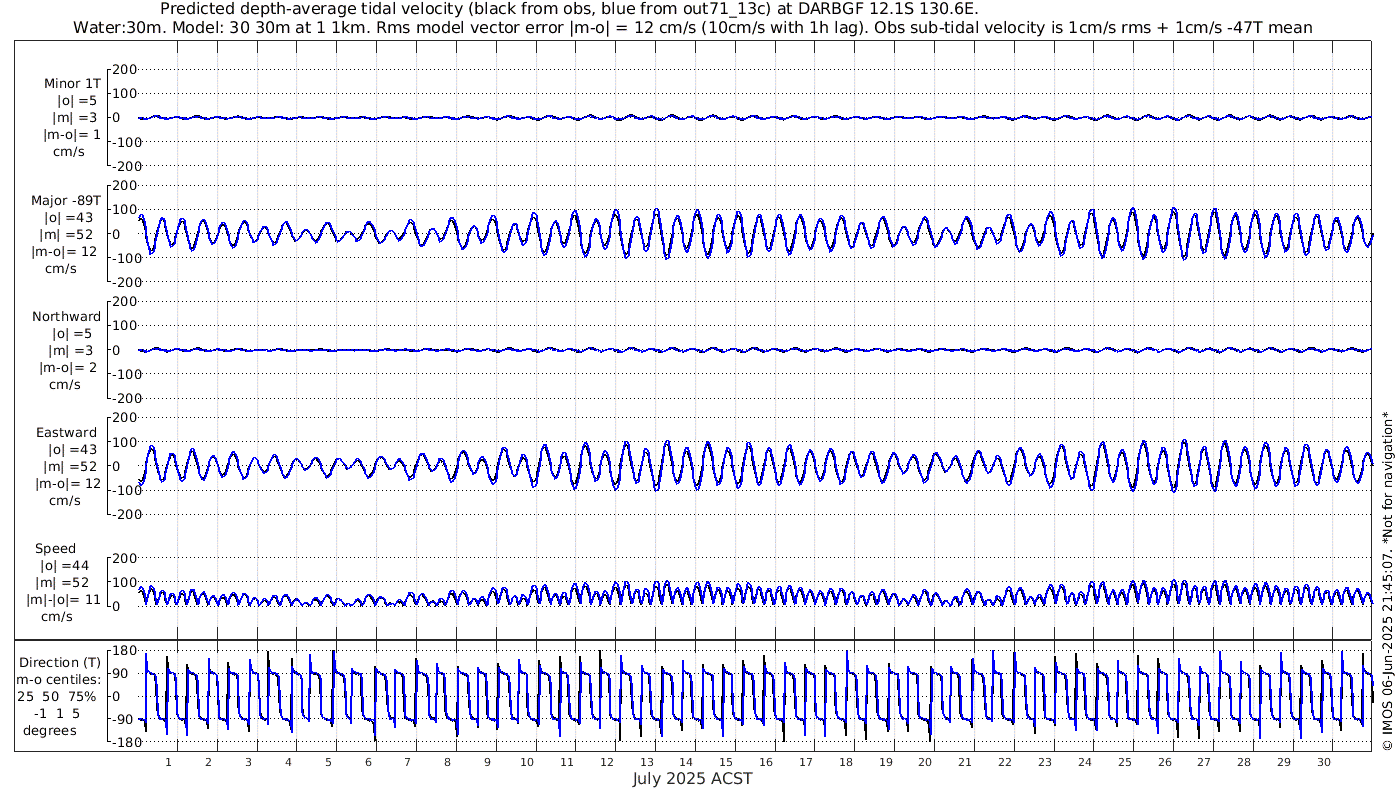Click day '10' on the date axis
This screenshot has width=1400, height=800.
[x=527, y=762]
